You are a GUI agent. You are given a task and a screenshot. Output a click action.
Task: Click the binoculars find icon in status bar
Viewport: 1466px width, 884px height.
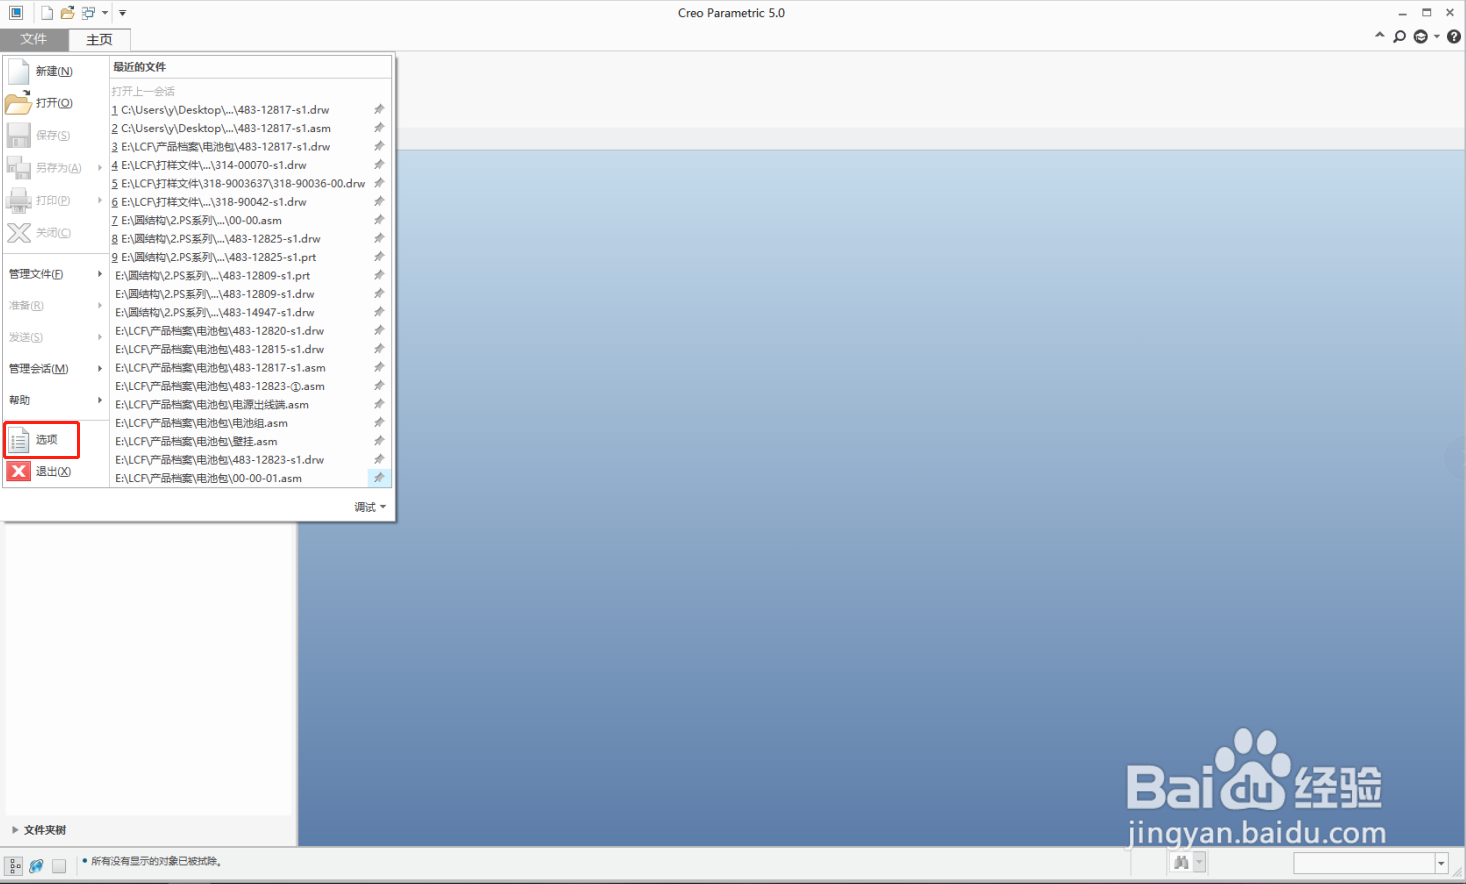(1181, 862)
